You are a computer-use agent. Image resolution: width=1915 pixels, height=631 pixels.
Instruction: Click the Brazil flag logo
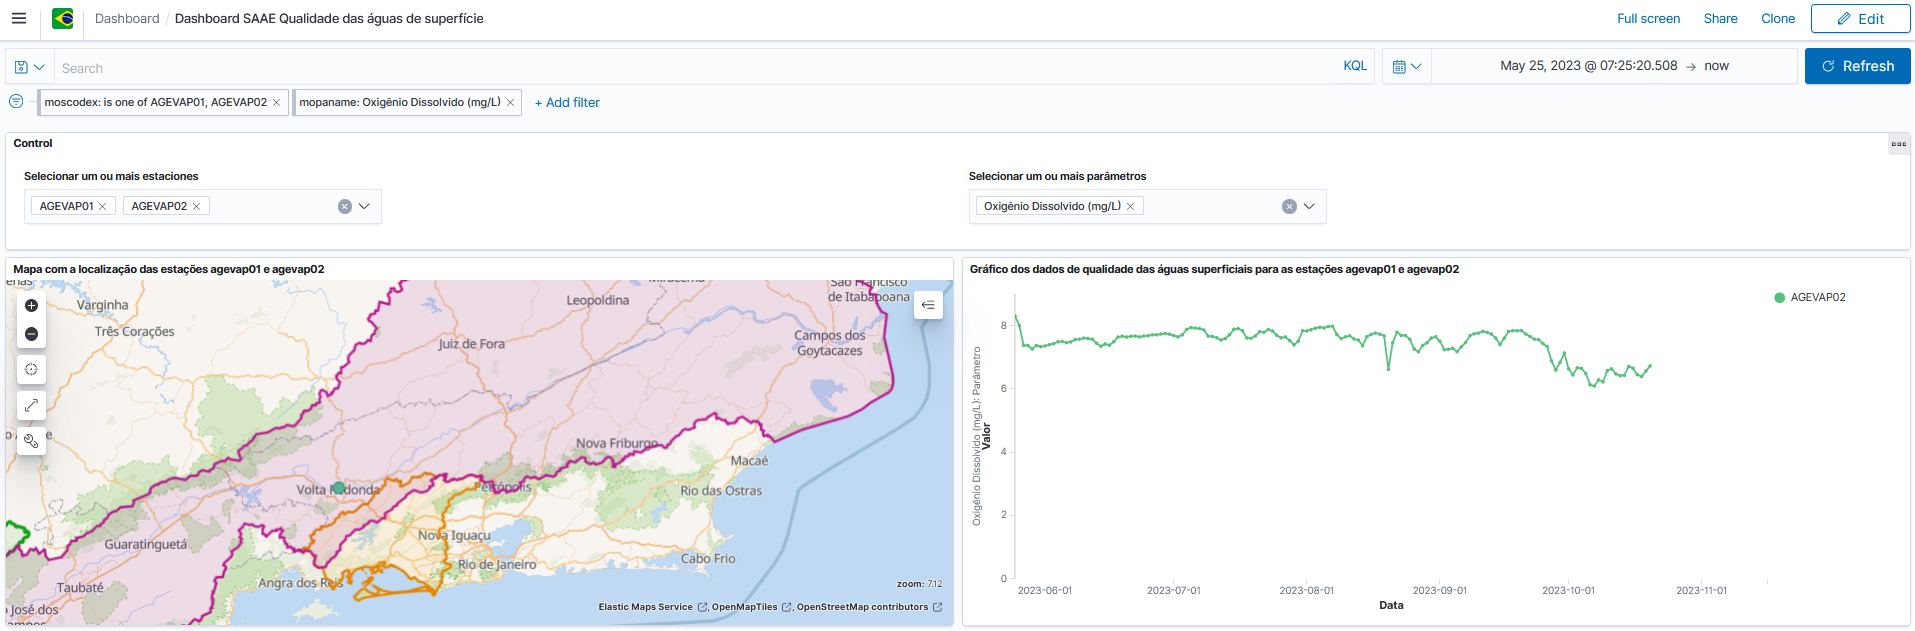click(63, 18)
